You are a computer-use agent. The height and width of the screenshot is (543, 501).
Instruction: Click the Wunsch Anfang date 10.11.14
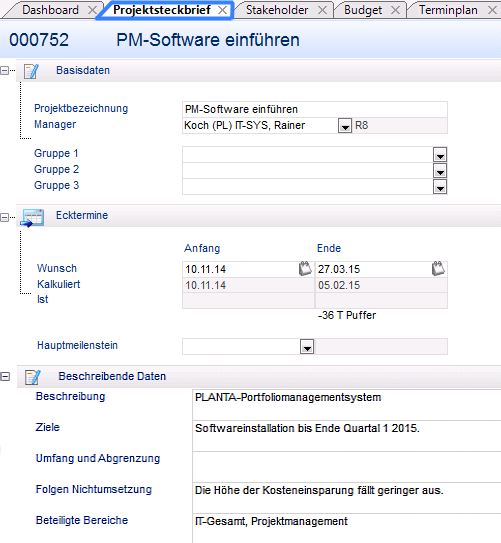point(205,269)
